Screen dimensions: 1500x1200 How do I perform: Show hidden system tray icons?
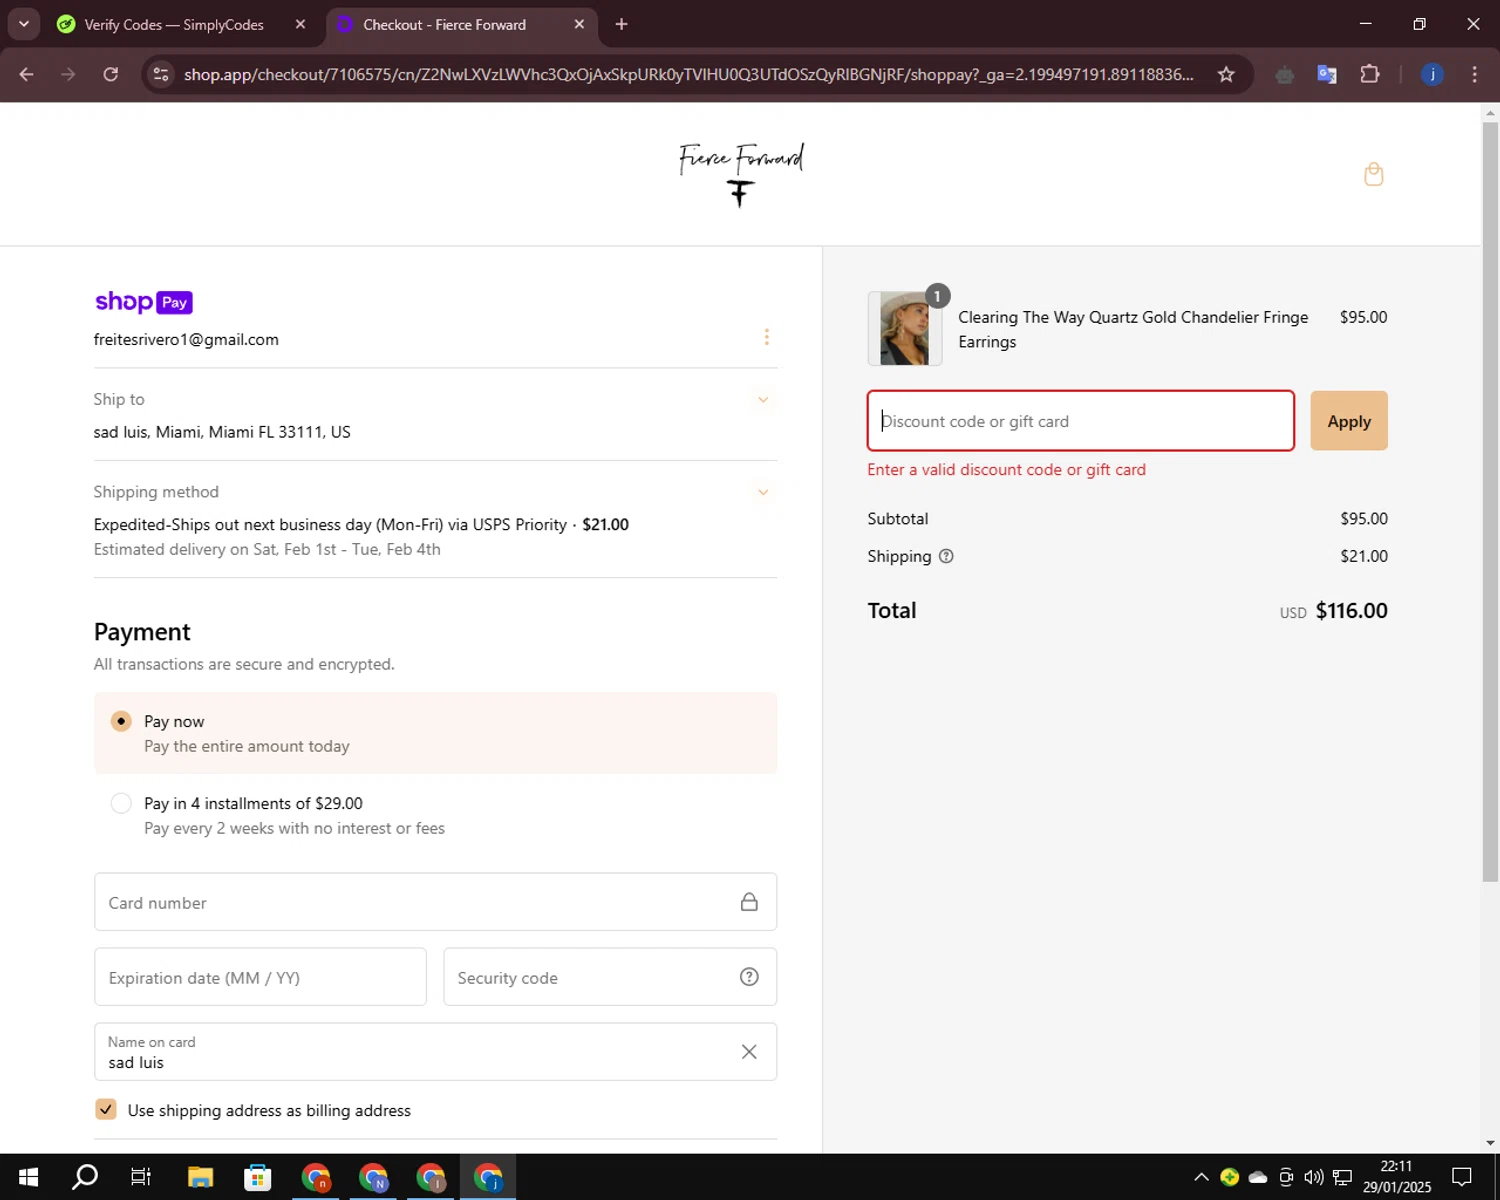tap(1201, 1177)
